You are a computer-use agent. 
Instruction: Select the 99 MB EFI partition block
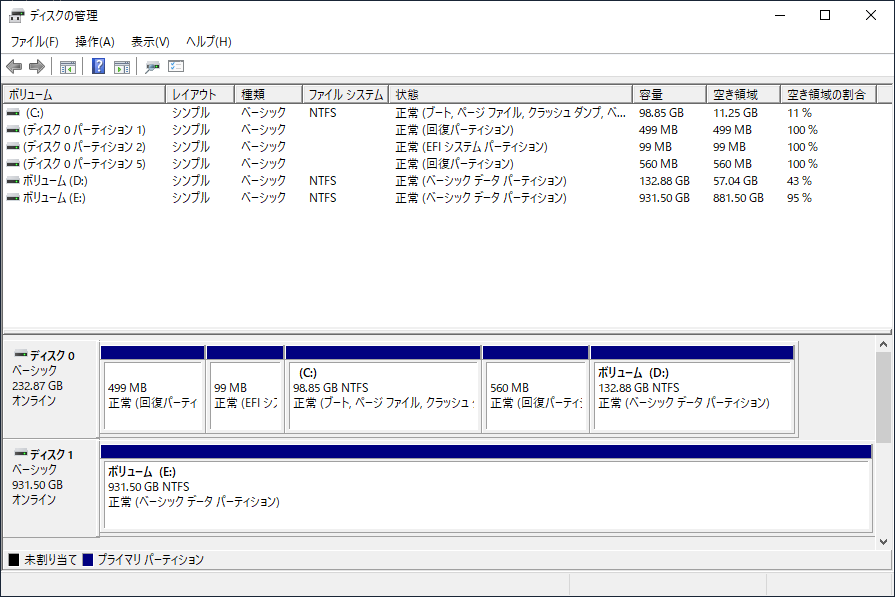point(245,389)
